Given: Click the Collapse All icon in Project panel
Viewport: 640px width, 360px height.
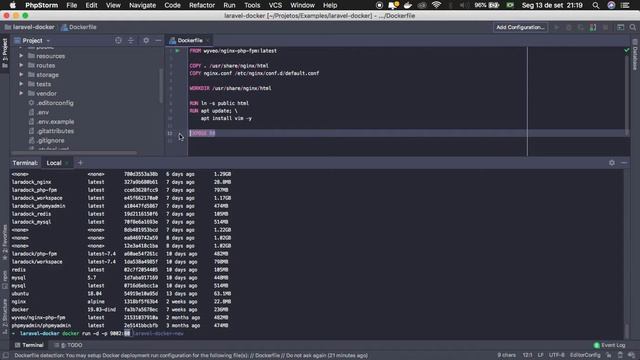Looking at the screenshot, I should (131, 40).
